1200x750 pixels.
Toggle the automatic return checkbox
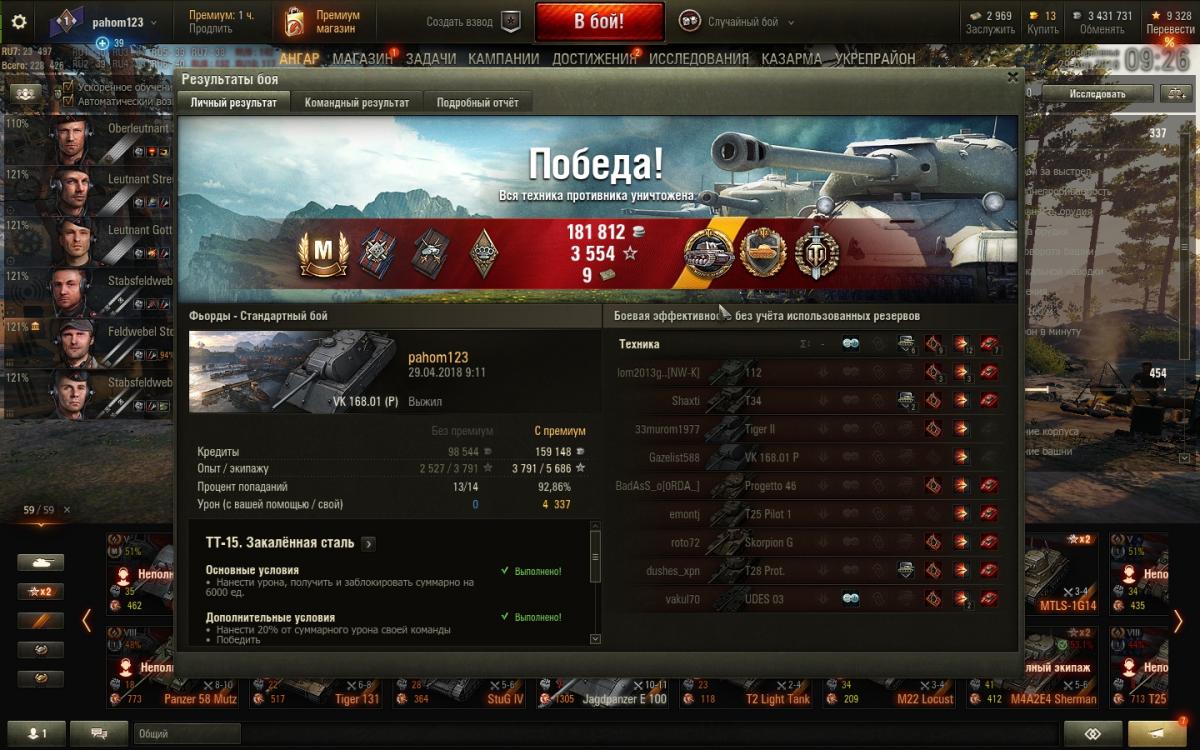(x=68, y=101)
